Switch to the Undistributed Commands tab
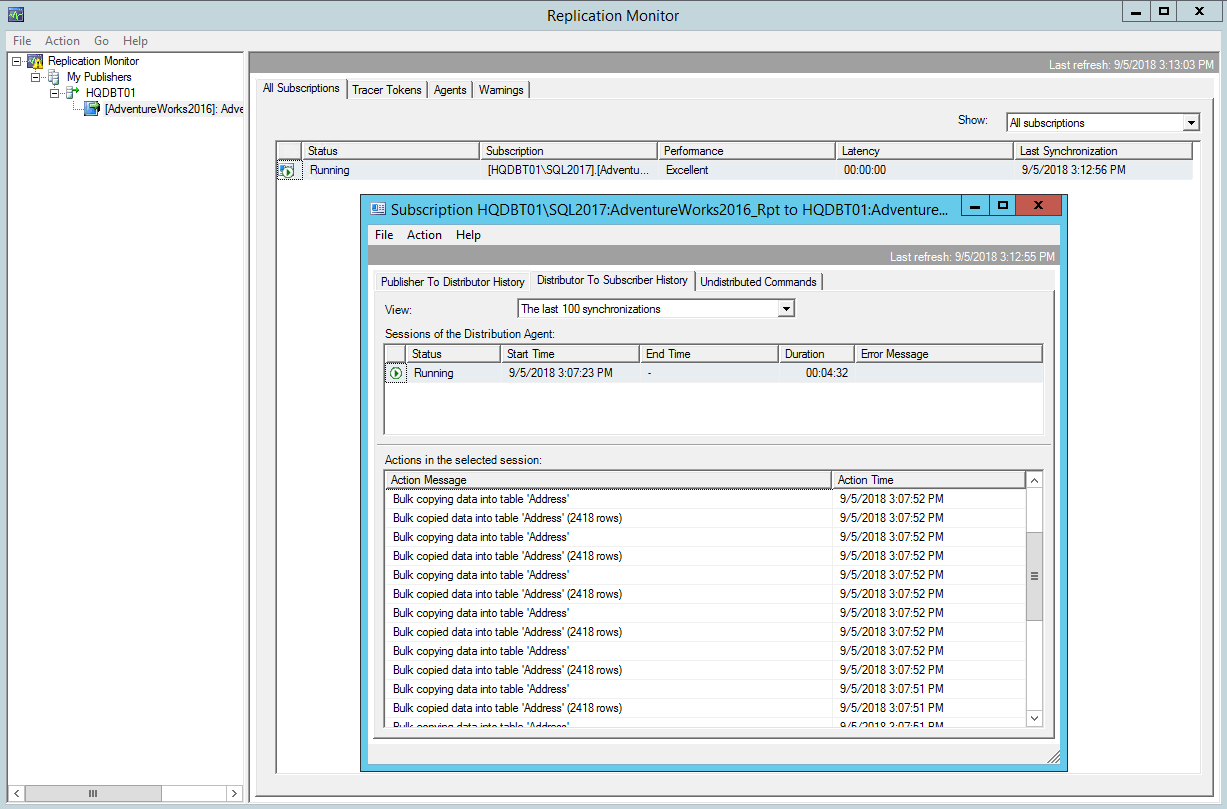The width and height of the screenshot is (1227, 809). tap(758, 281)
